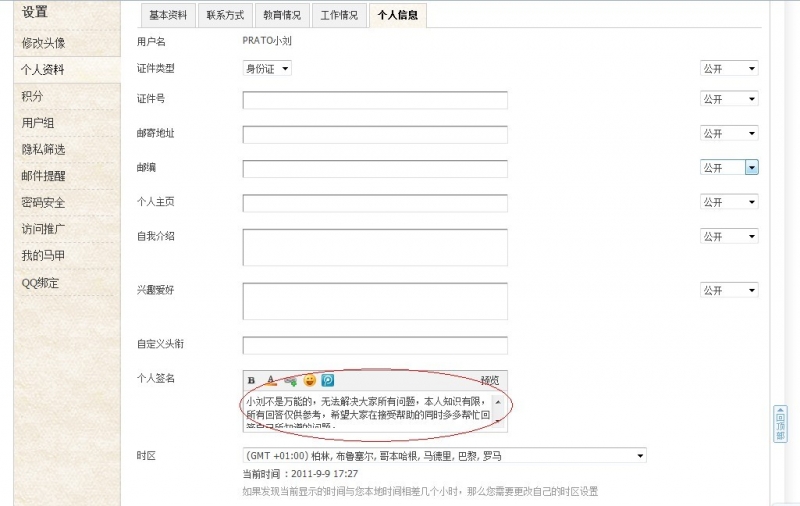The image size is (800, 506).
Task: Open the 教育情况 tab
Action: (x=282, y=16)
